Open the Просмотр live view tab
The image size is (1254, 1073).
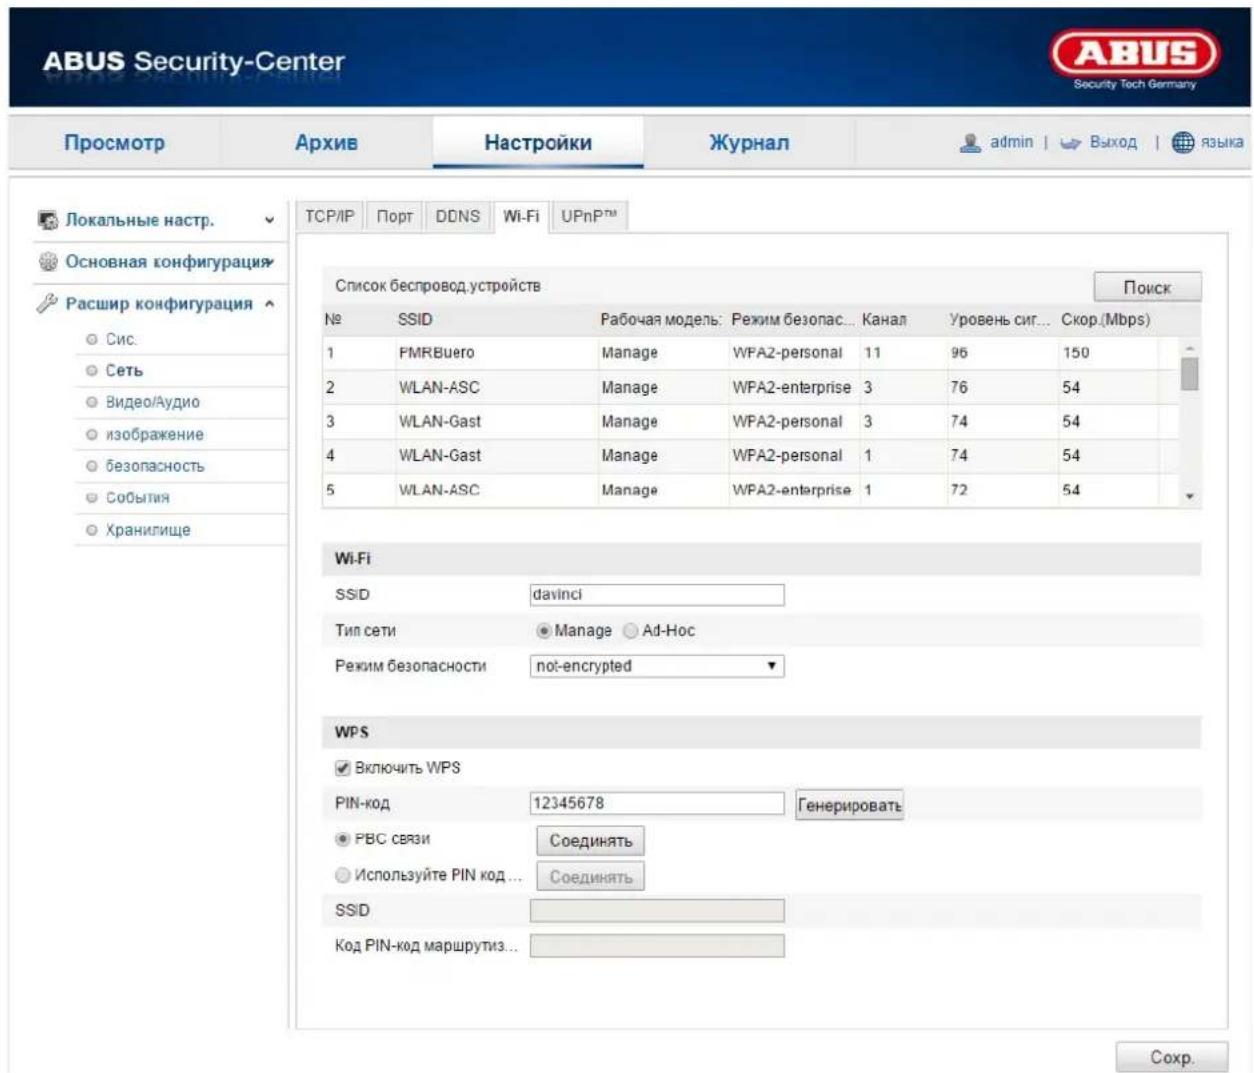114,142
